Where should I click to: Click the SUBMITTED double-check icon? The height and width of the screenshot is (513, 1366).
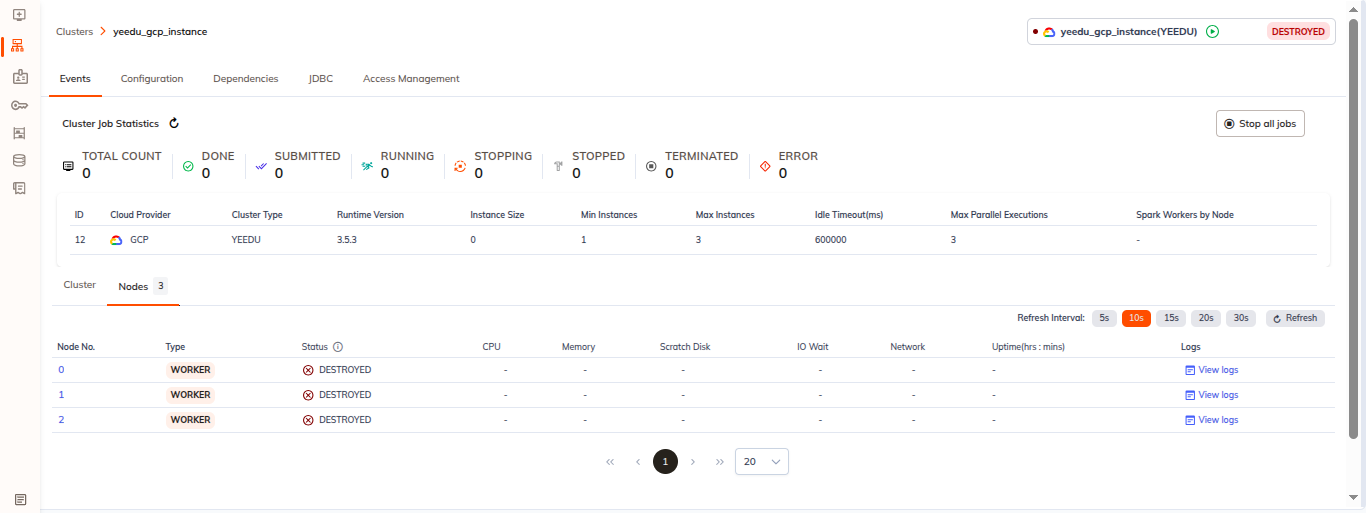(261, 166)
